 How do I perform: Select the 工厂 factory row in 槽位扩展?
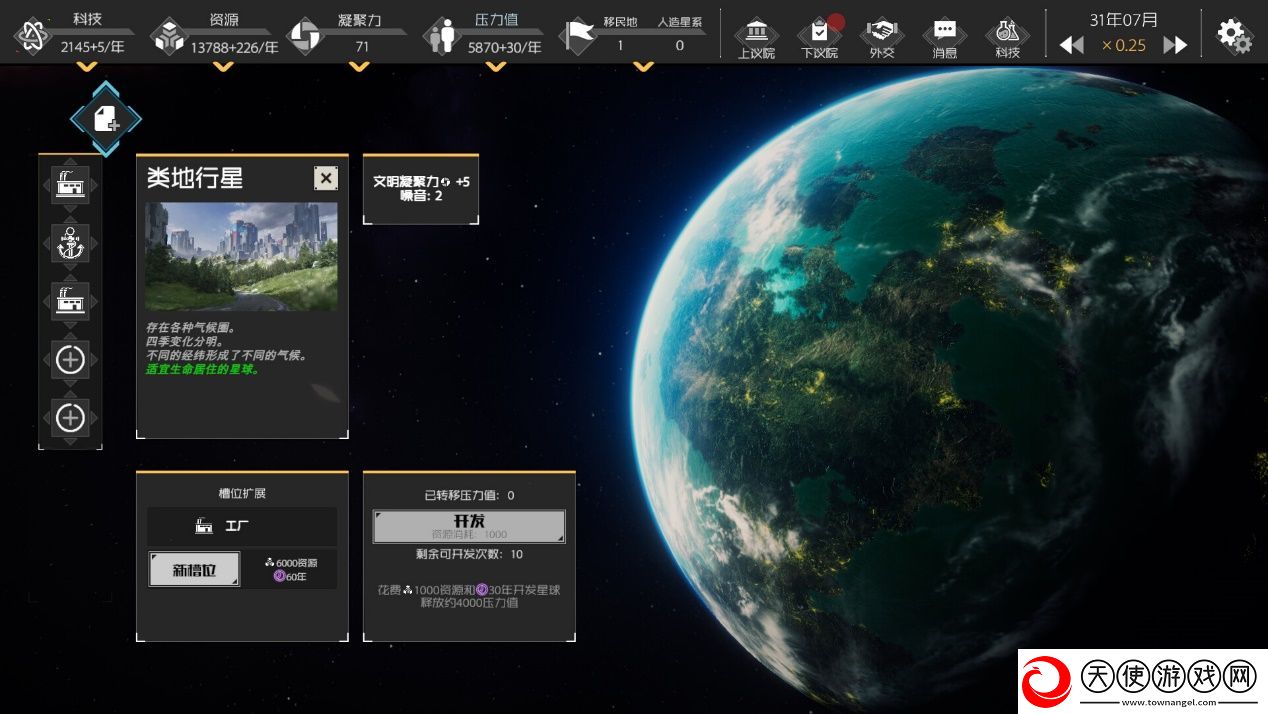coord(242,526)
